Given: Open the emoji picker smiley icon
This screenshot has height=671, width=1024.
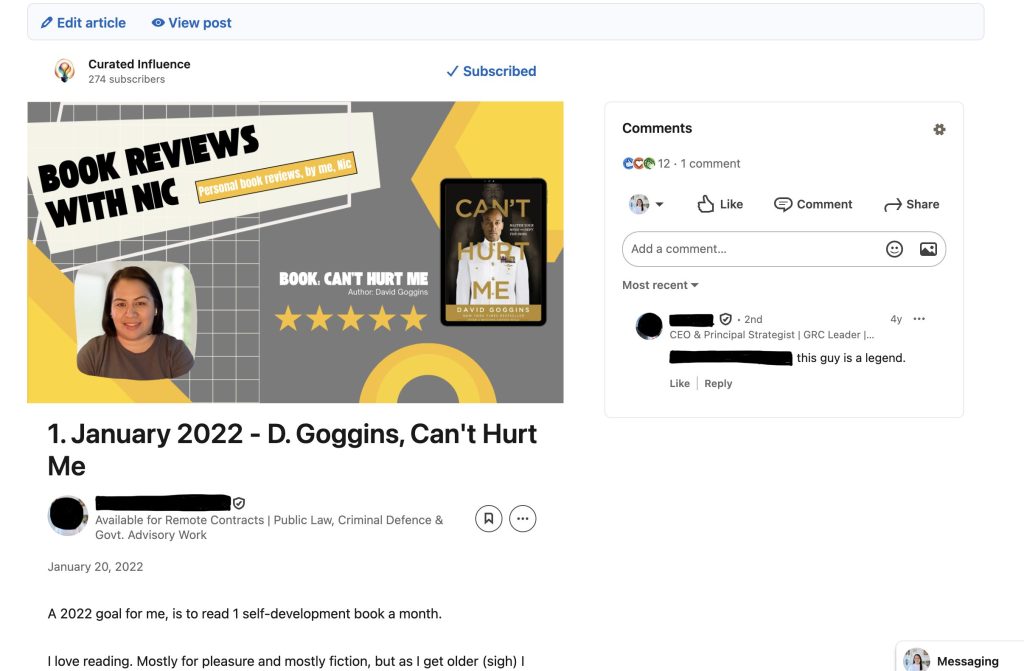Looking at the screenshot, I should pyautogui.click(x=894, y=249).
